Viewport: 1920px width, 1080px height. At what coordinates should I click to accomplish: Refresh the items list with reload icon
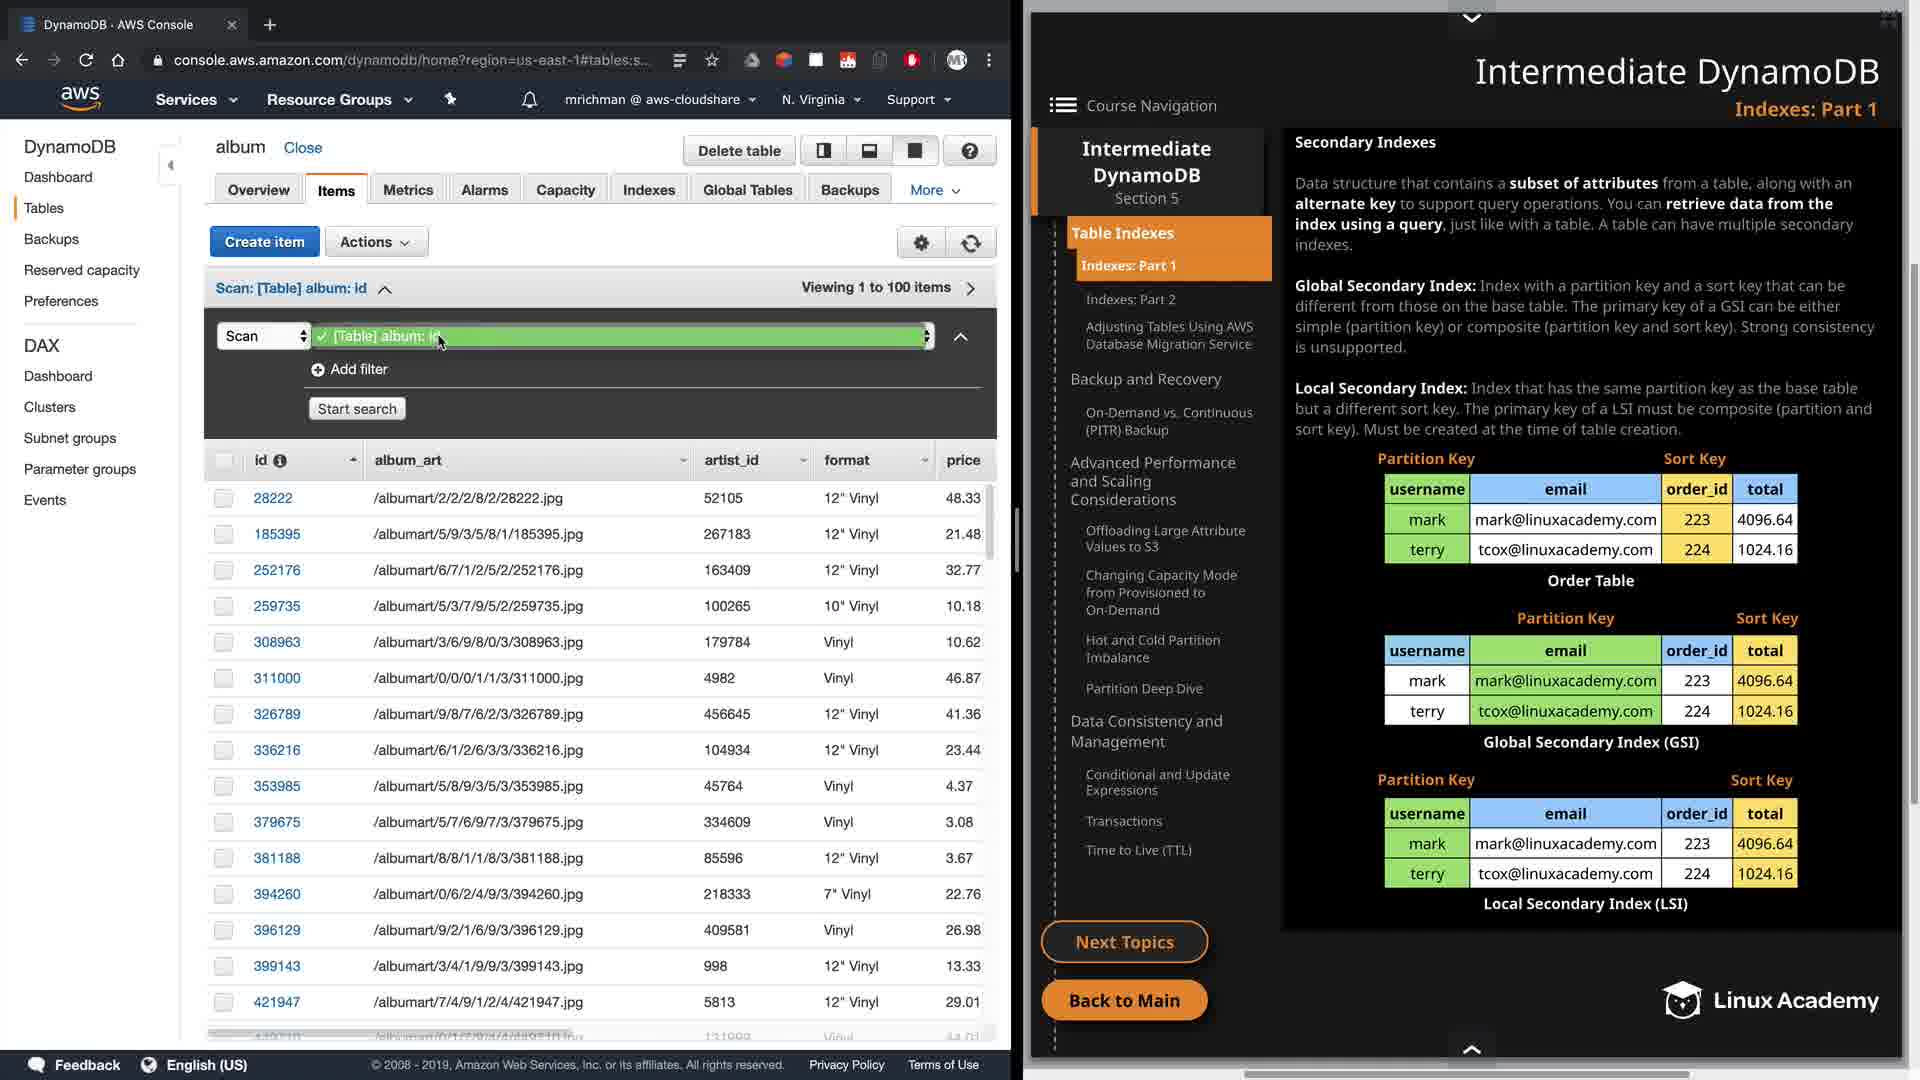(970, 243)
